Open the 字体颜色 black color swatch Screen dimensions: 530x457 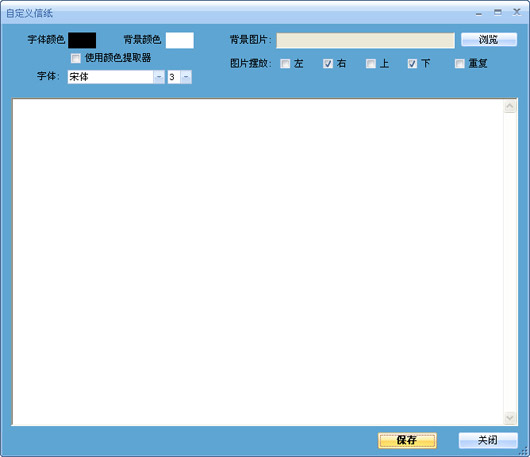(x=82, y=40)
